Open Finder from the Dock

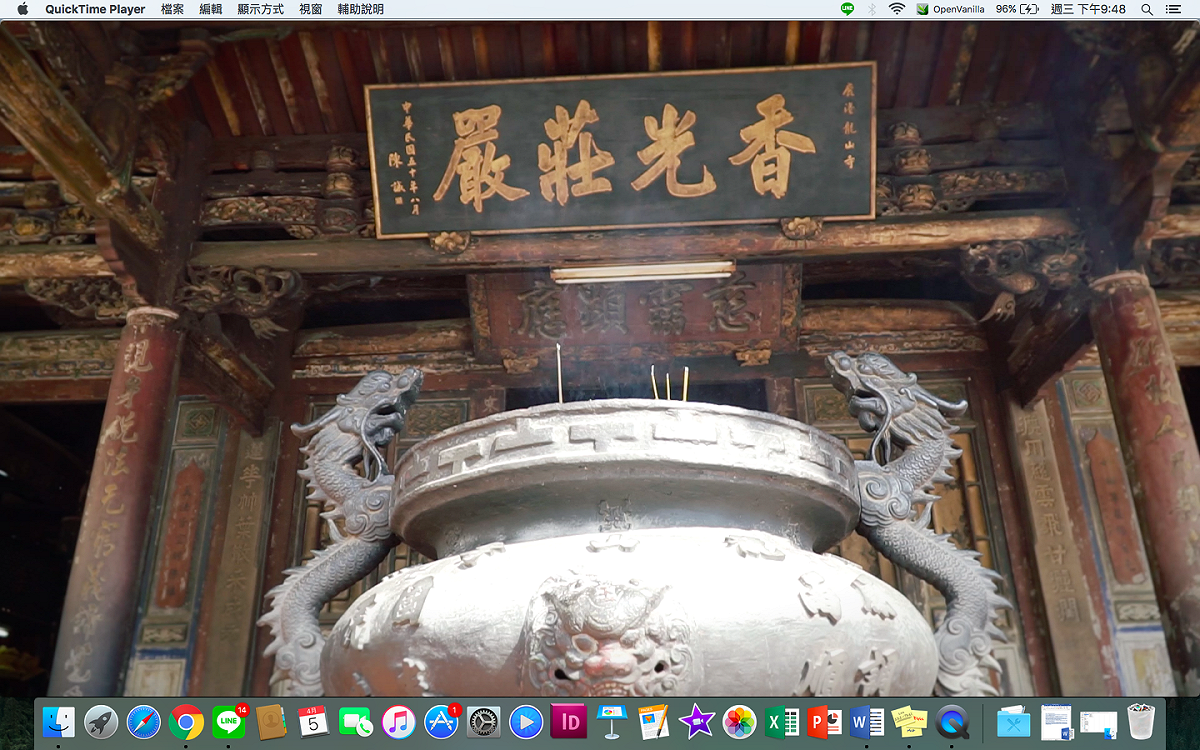point(59,721)
